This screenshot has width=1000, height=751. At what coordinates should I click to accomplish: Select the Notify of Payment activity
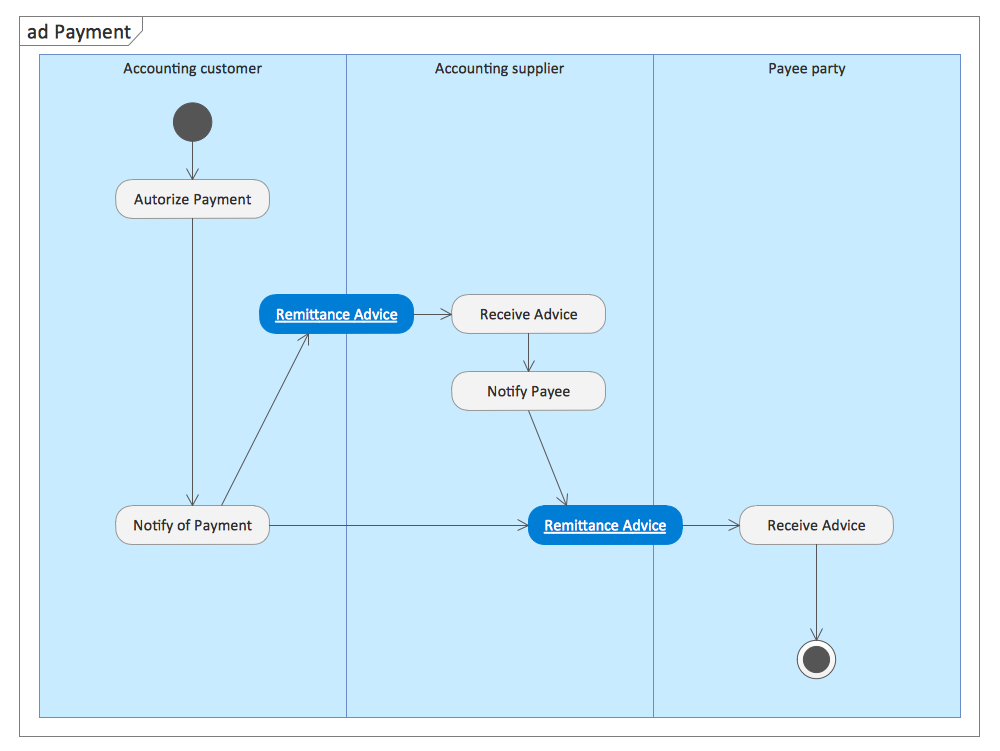tap(193, 525)
